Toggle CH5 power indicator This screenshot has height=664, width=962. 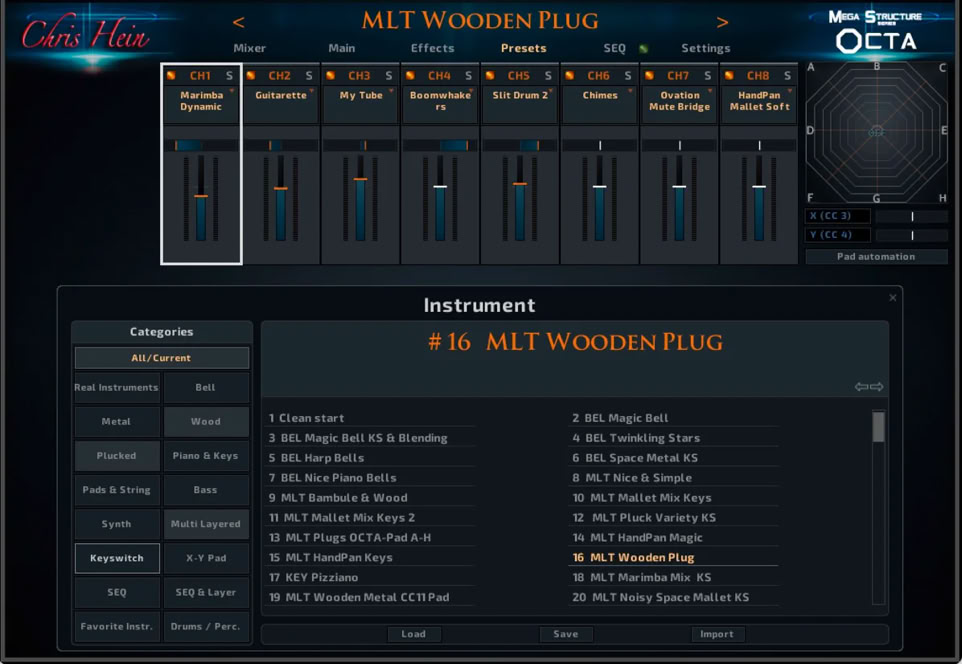click(490, 75)
